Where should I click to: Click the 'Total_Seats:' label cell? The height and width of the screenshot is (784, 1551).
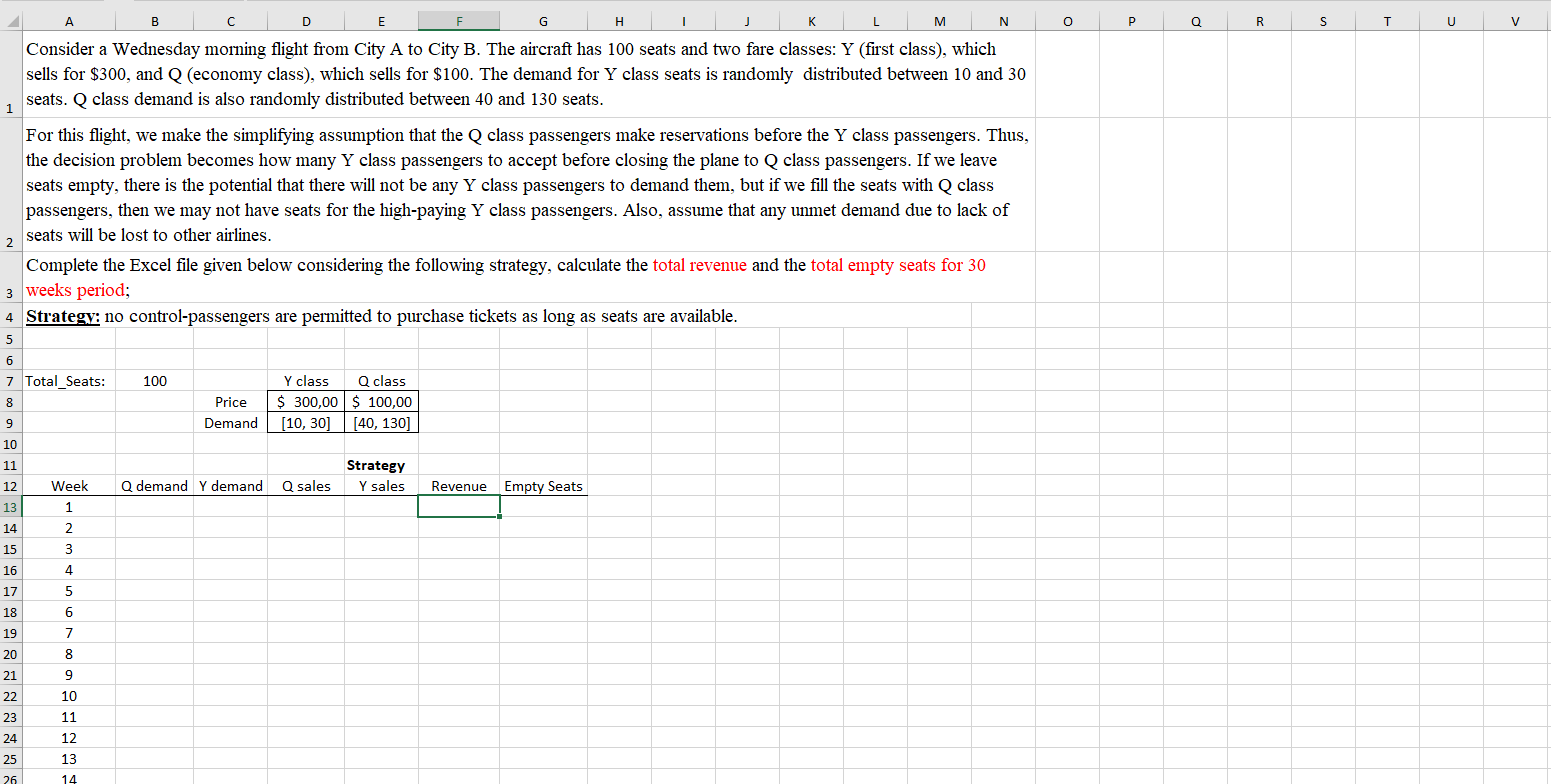tap(69, 381)
